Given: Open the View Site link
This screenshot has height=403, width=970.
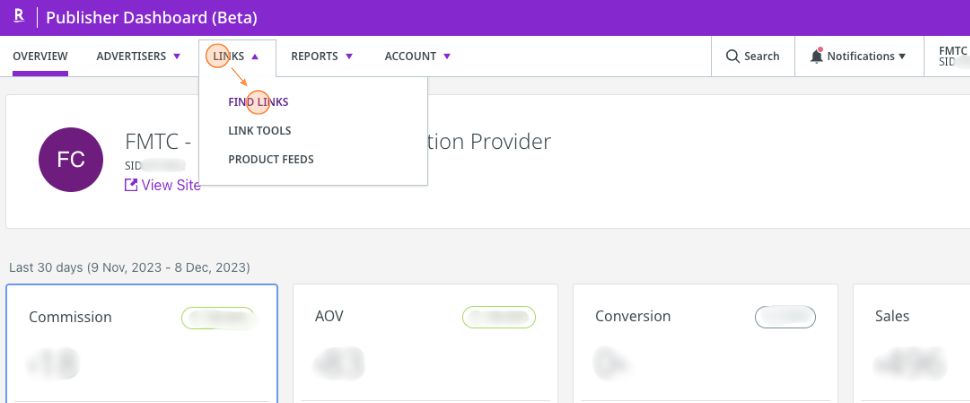Looking at the screenshot, I should point(170,185).
